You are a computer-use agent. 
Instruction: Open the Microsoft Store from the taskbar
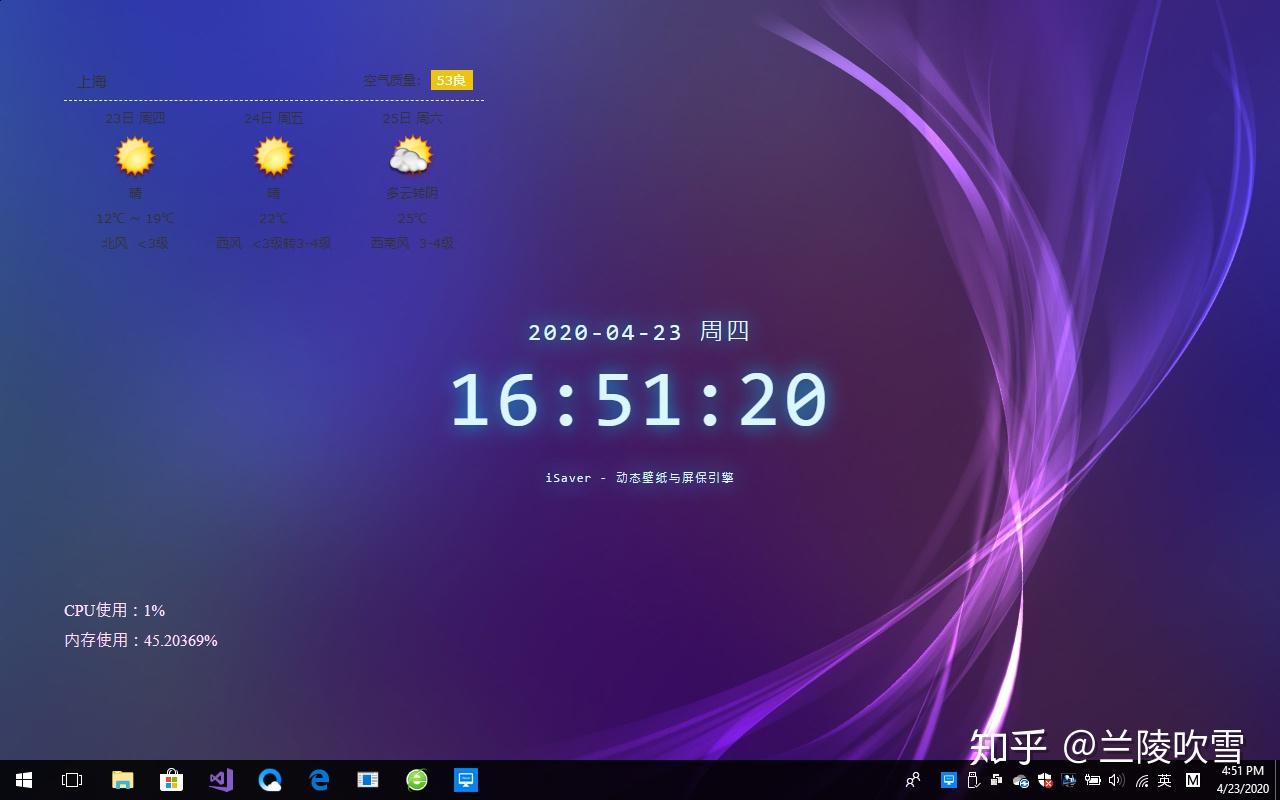point(172,780)
